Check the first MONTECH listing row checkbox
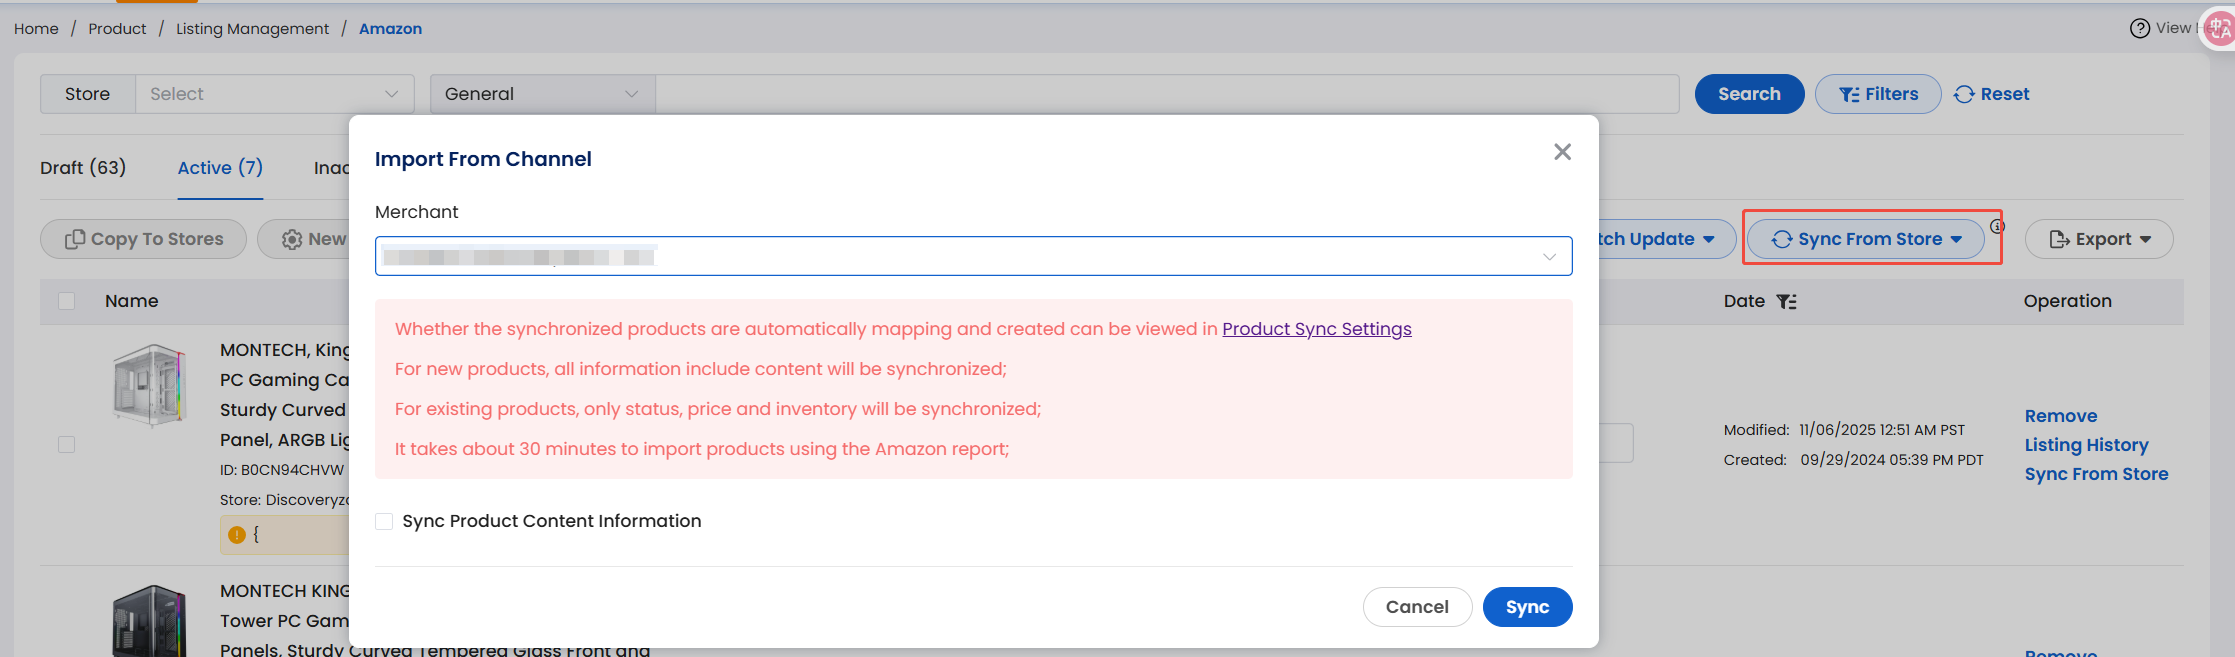 click(67, 444)
